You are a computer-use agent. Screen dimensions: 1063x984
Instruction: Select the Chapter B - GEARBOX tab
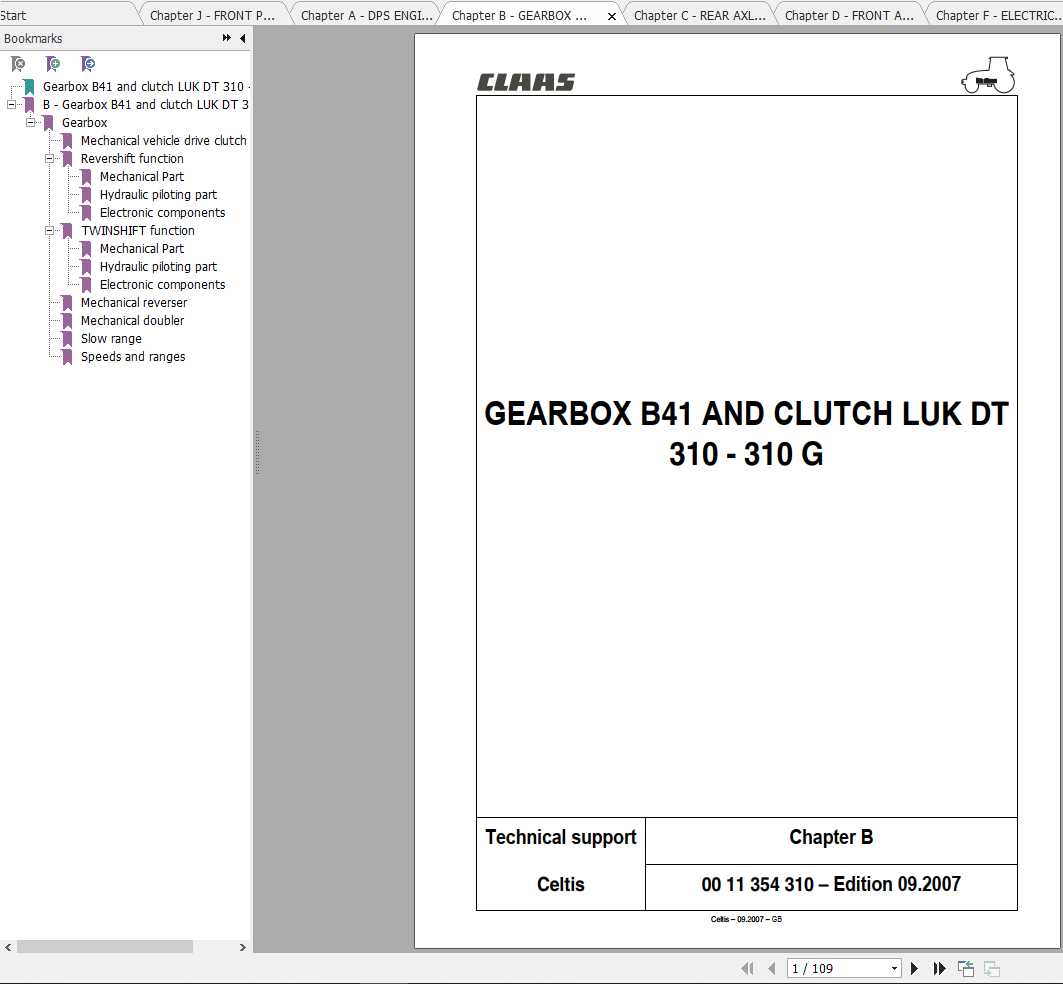tap(519, 16)
